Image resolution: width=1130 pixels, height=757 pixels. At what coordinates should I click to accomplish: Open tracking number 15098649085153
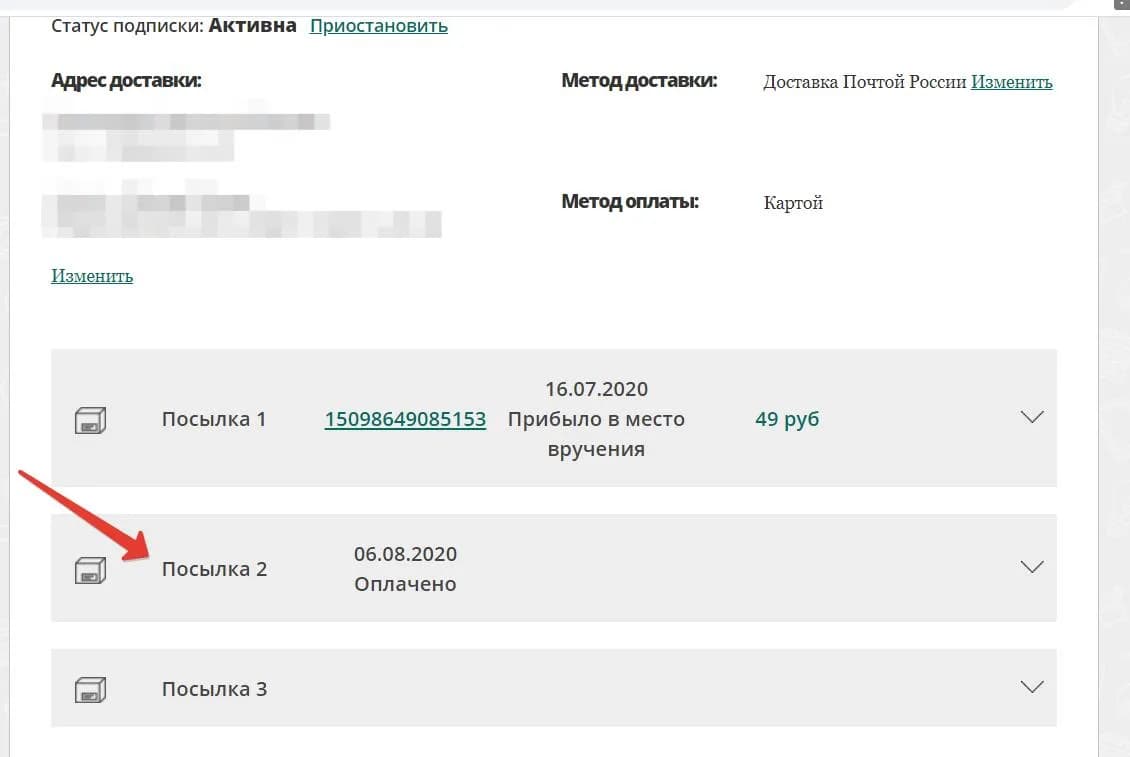[405, 420]
